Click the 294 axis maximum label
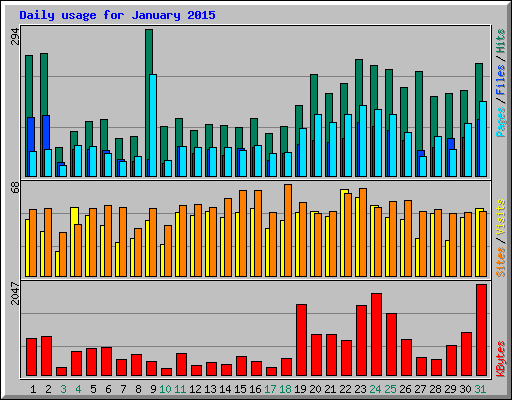Image resolution: width=512 pixels, height=400 pixels. [x=15, y=37]
